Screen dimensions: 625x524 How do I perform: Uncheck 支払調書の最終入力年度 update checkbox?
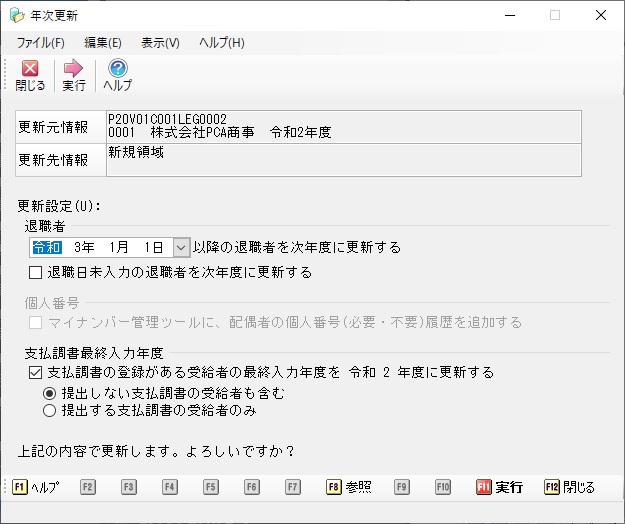click(x=37, y=372)
